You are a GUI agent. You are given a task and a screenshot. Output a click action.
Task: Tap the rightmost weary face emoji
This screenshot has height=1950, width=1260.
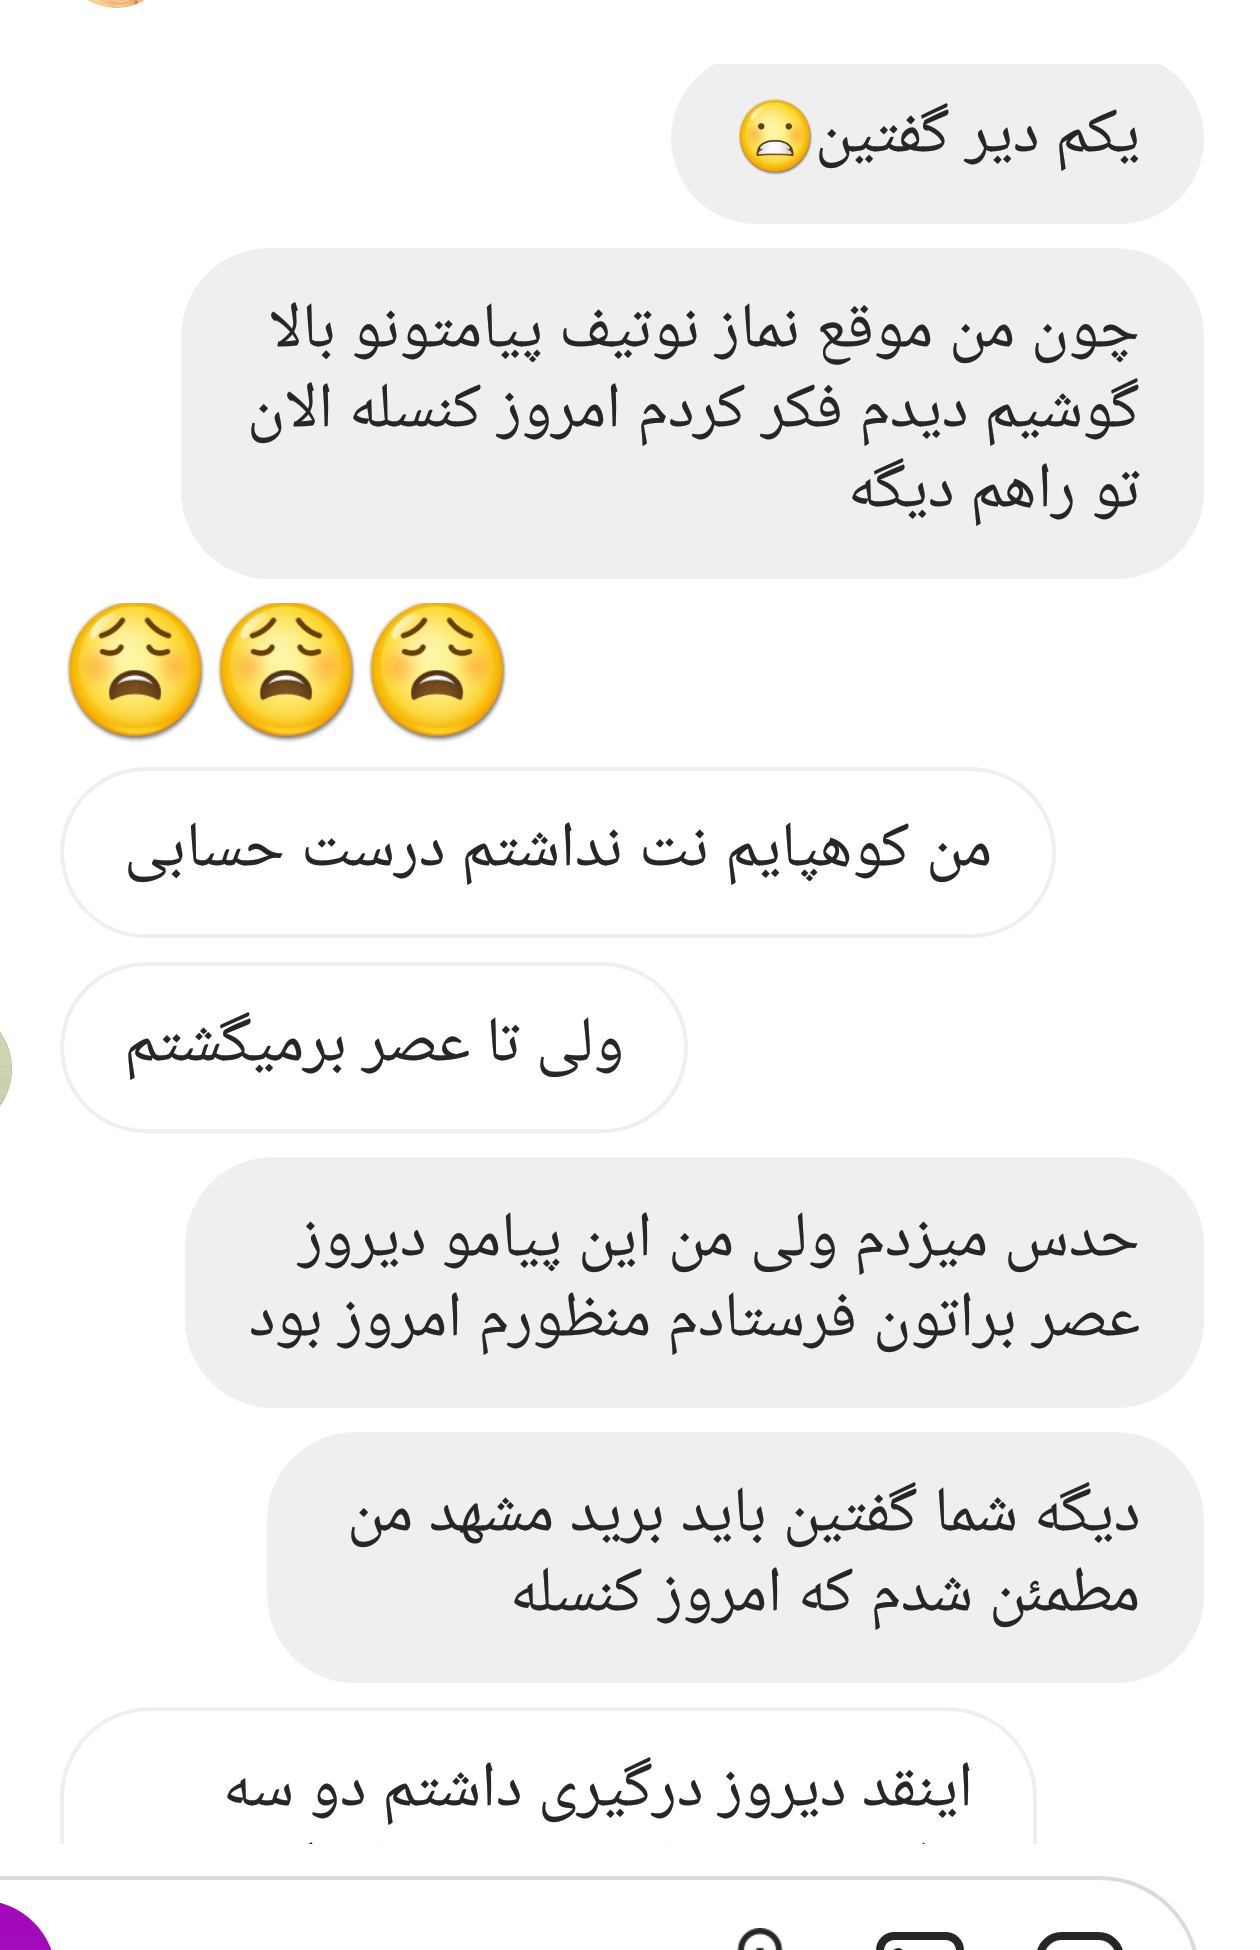click(437, 670)
